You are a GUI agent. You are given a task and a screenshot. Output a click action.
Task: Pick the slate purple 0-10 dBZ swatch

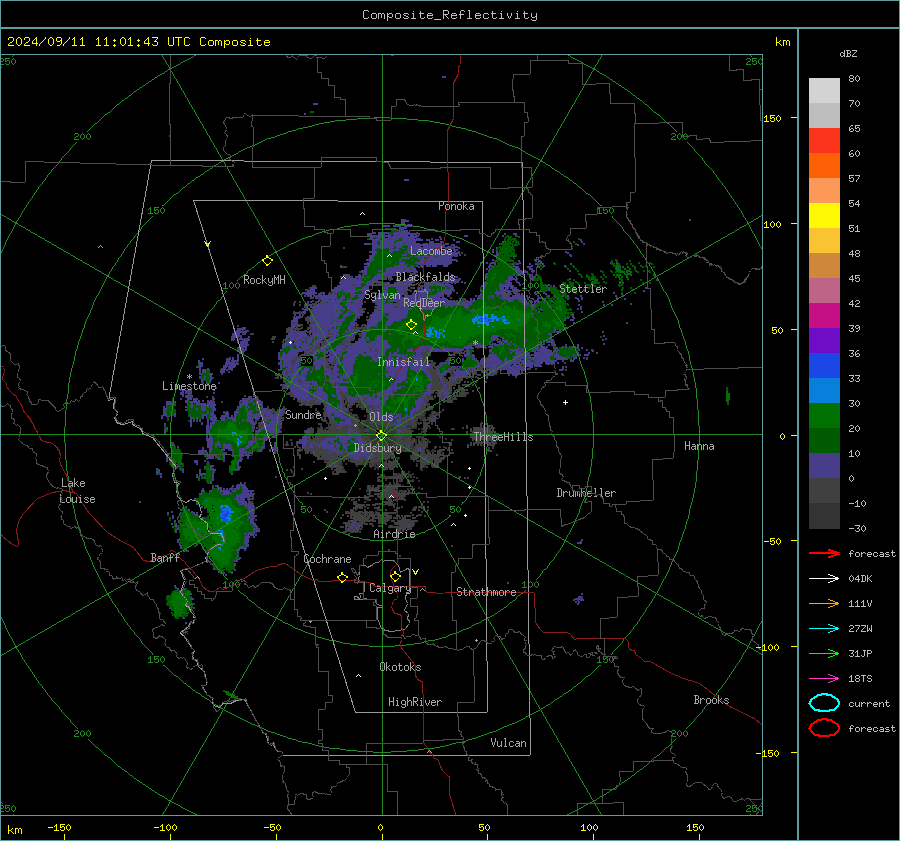(x=824, y=465)
